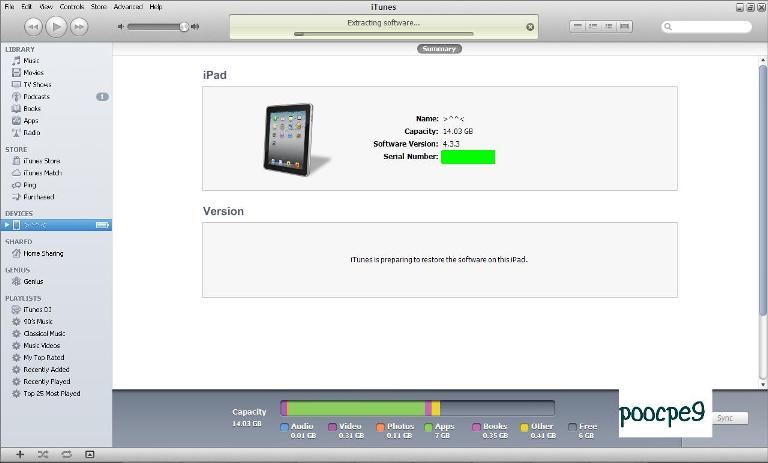This screenshot has height=463, width=768.
Task: Open the Store menu
Action: click(98, 7)
